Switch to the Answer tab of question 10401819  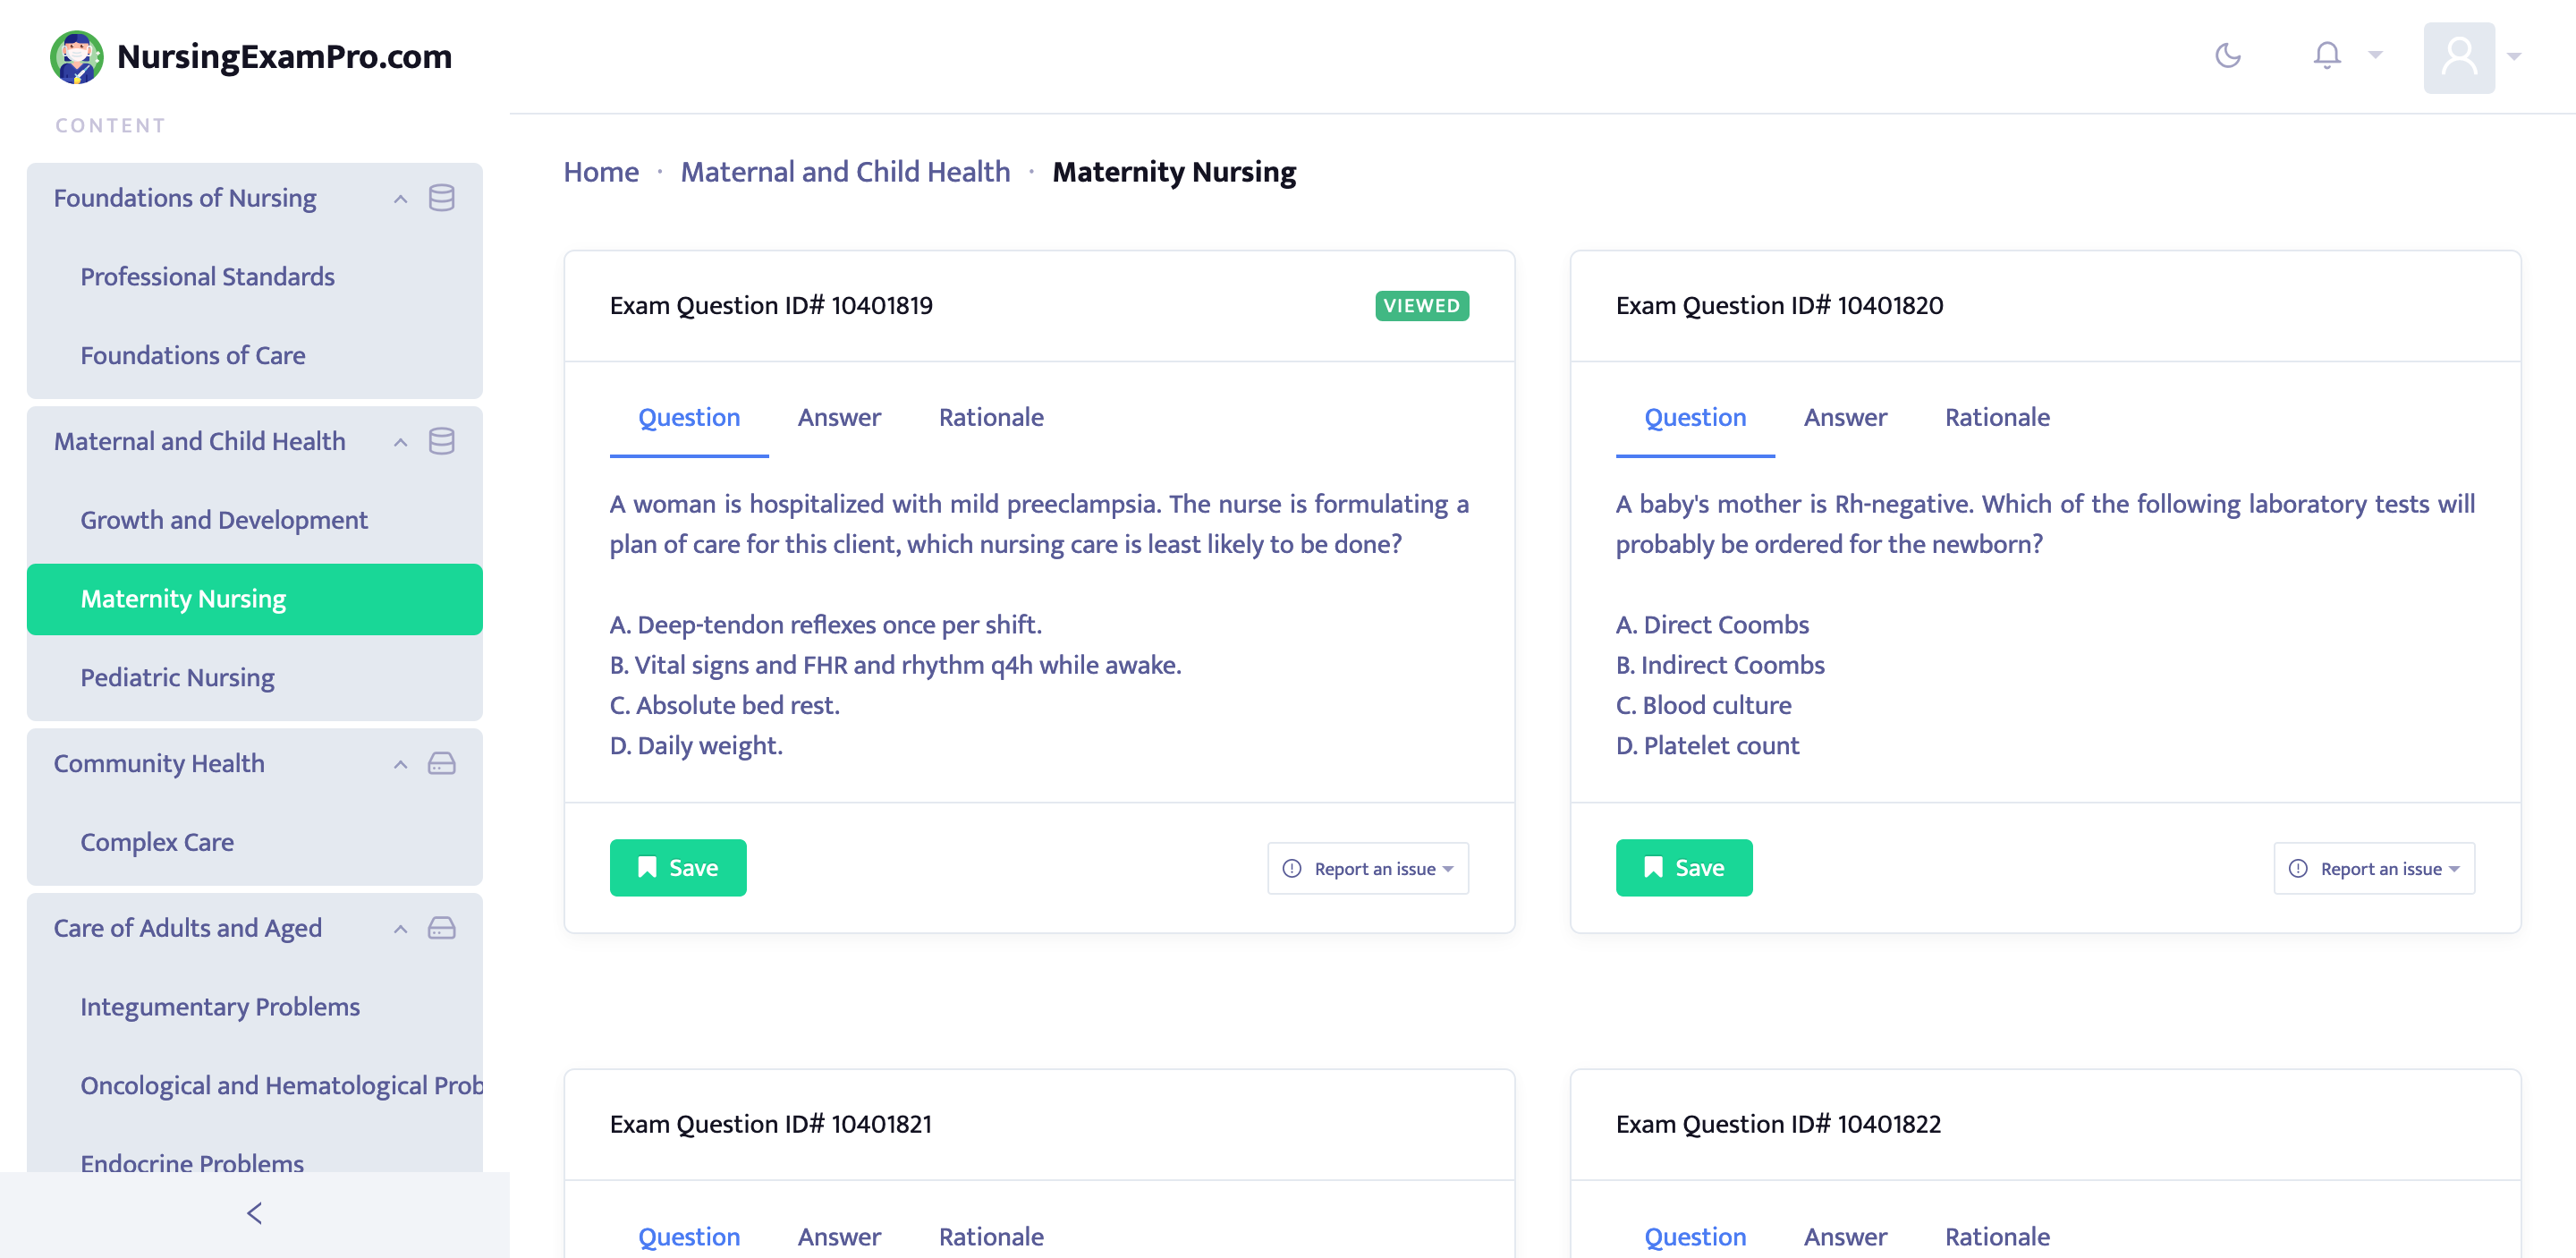(839, 417)
